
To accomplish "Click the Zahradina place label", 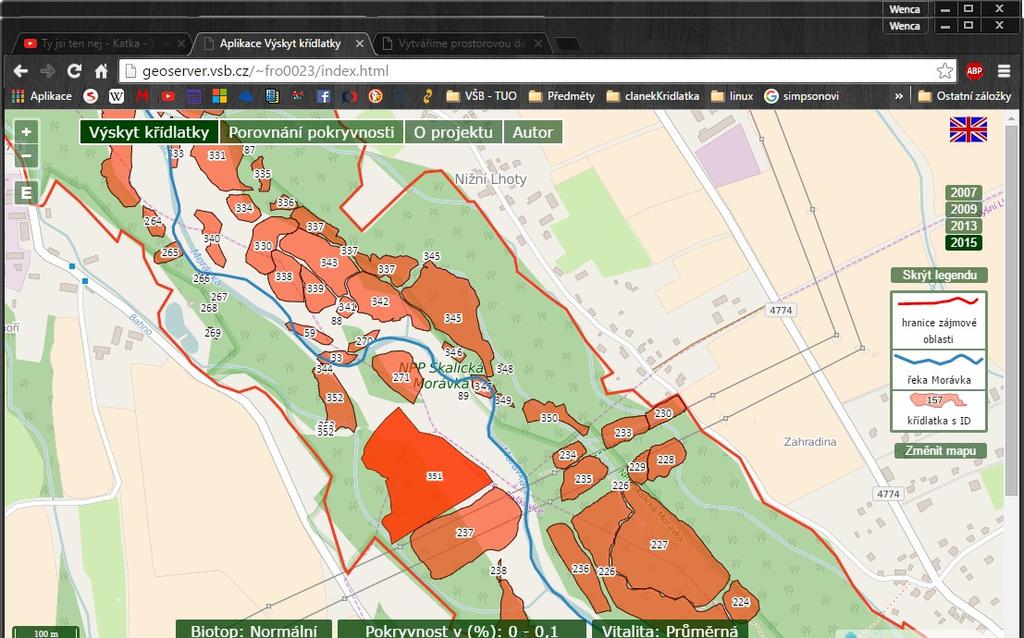I will (x=810, y=441).
